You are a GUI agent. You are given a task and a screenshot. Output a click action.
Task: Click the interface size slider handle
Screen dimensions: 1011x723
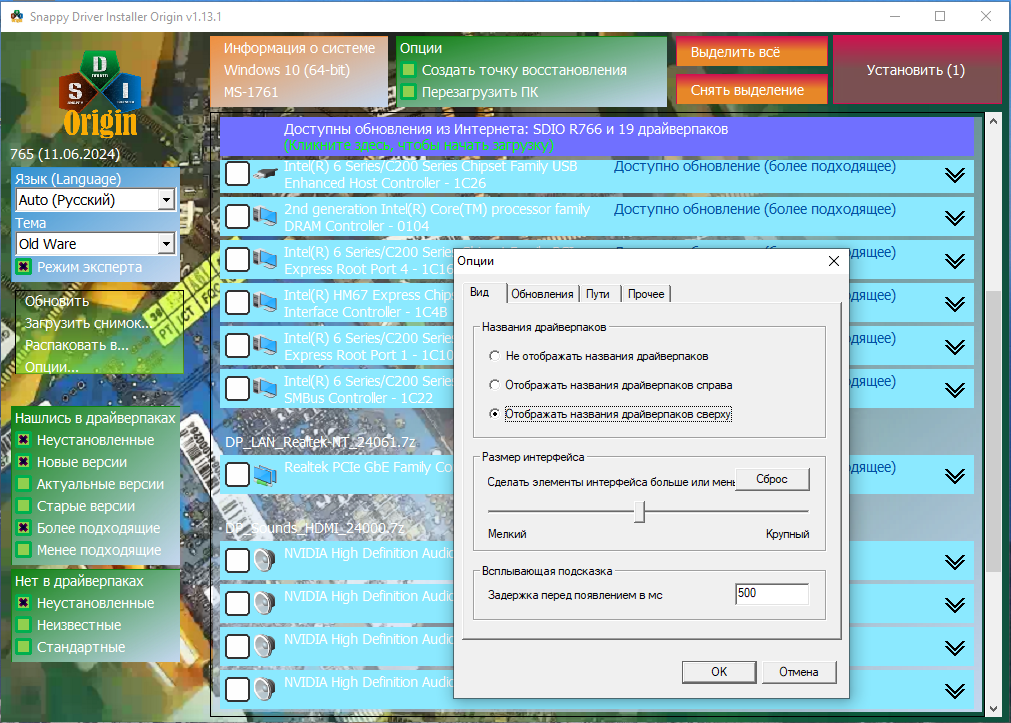click(639, 512)
